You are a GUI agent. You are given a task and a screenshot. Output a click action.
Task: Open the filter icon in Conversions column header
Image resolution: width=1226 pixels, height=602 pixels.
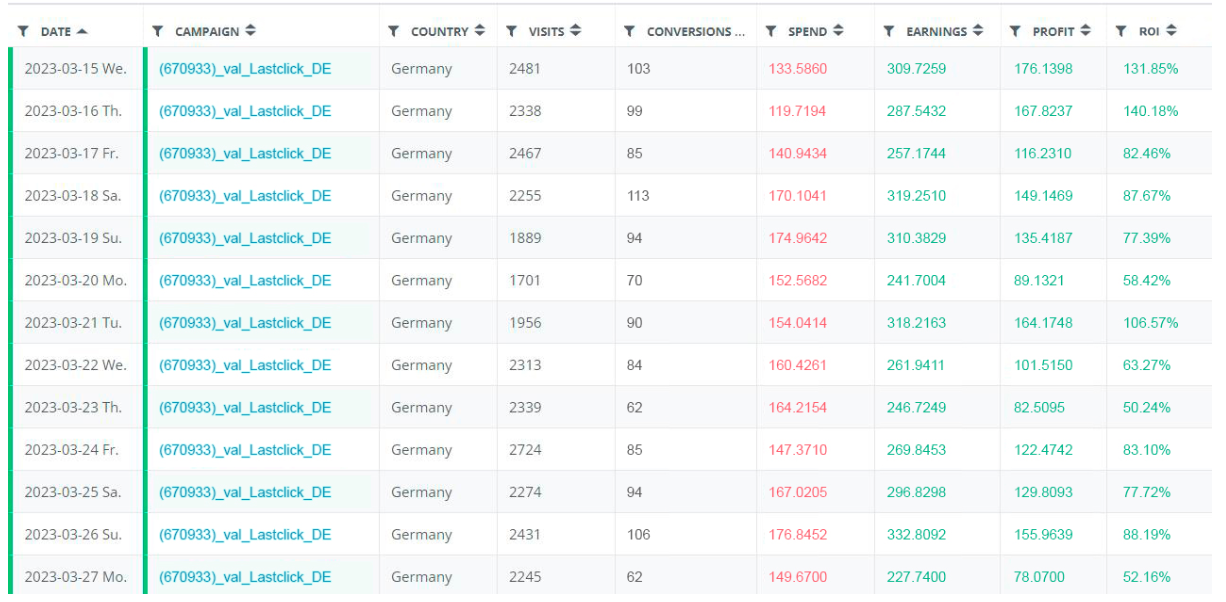(x=630, y=32)
